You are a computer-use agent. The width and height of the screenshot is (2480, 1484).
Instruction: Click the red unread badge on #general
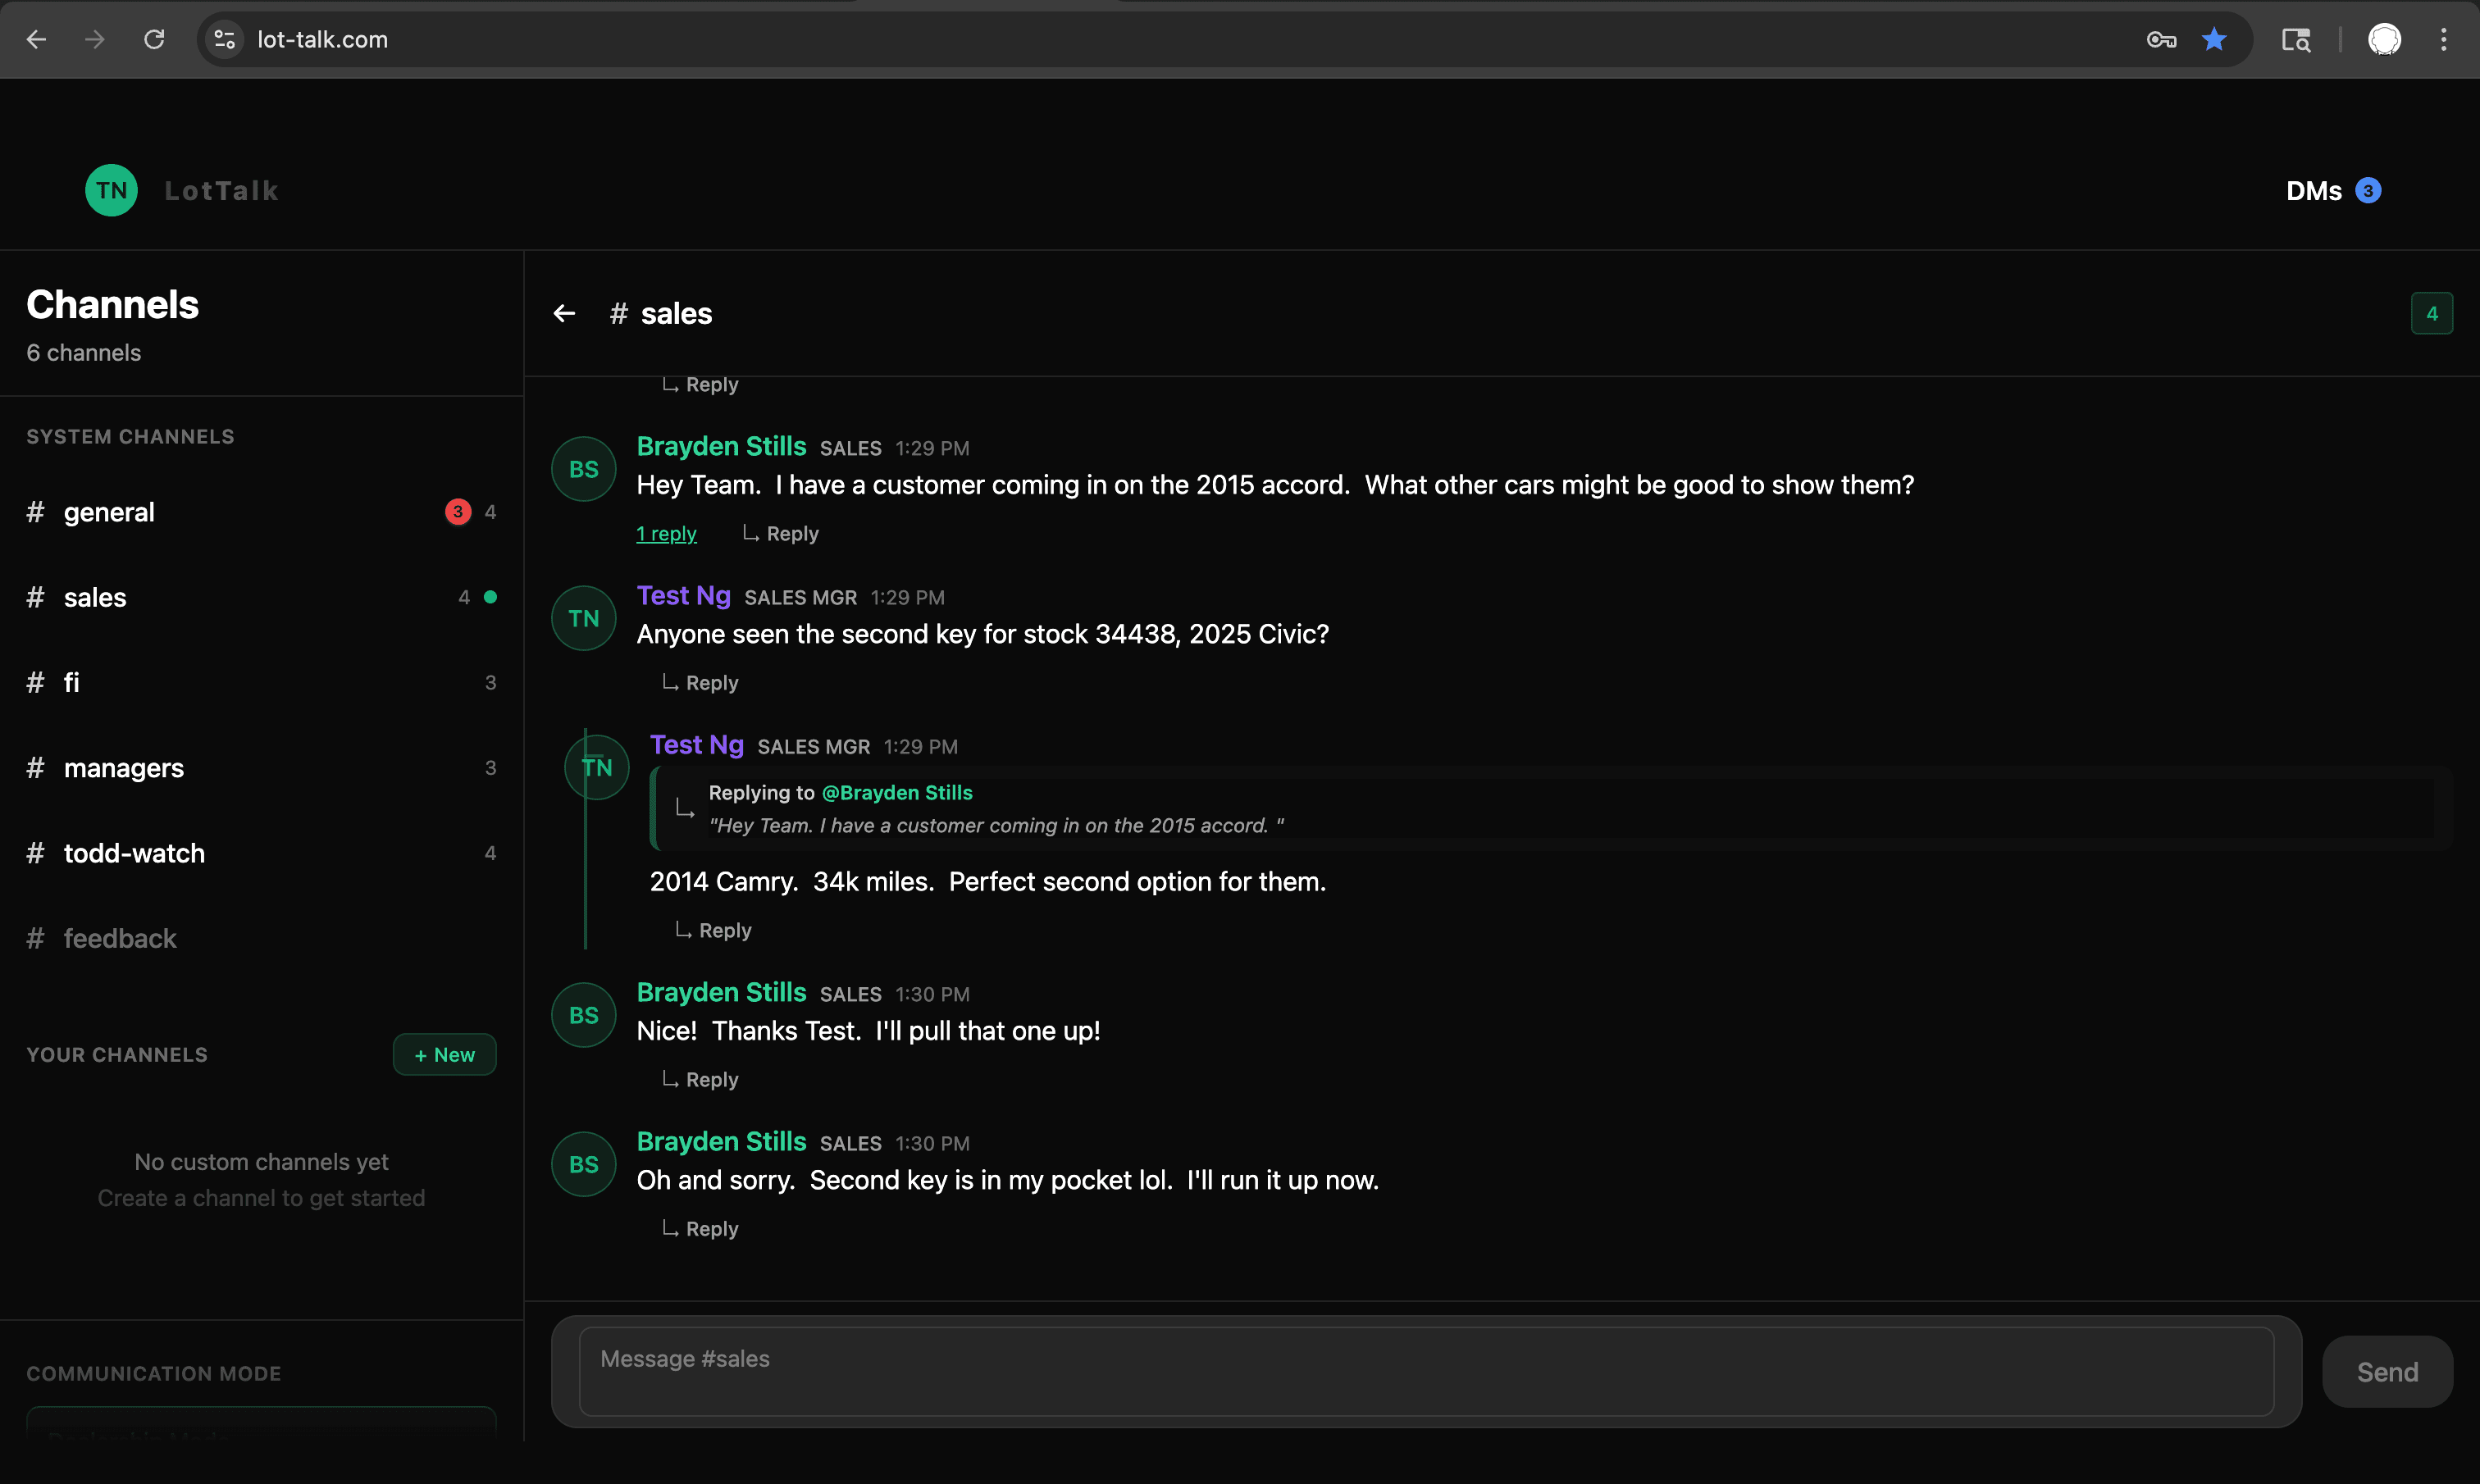click(458, 511)
